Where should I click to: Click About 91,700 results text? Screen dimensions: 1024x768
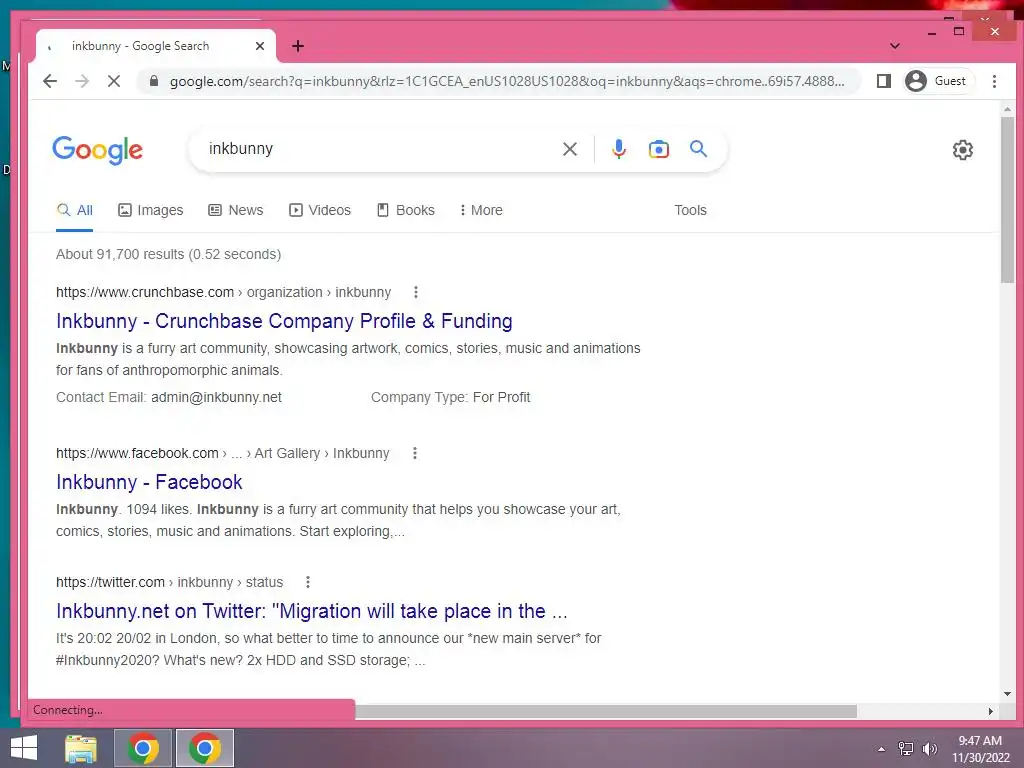[168, 254]
